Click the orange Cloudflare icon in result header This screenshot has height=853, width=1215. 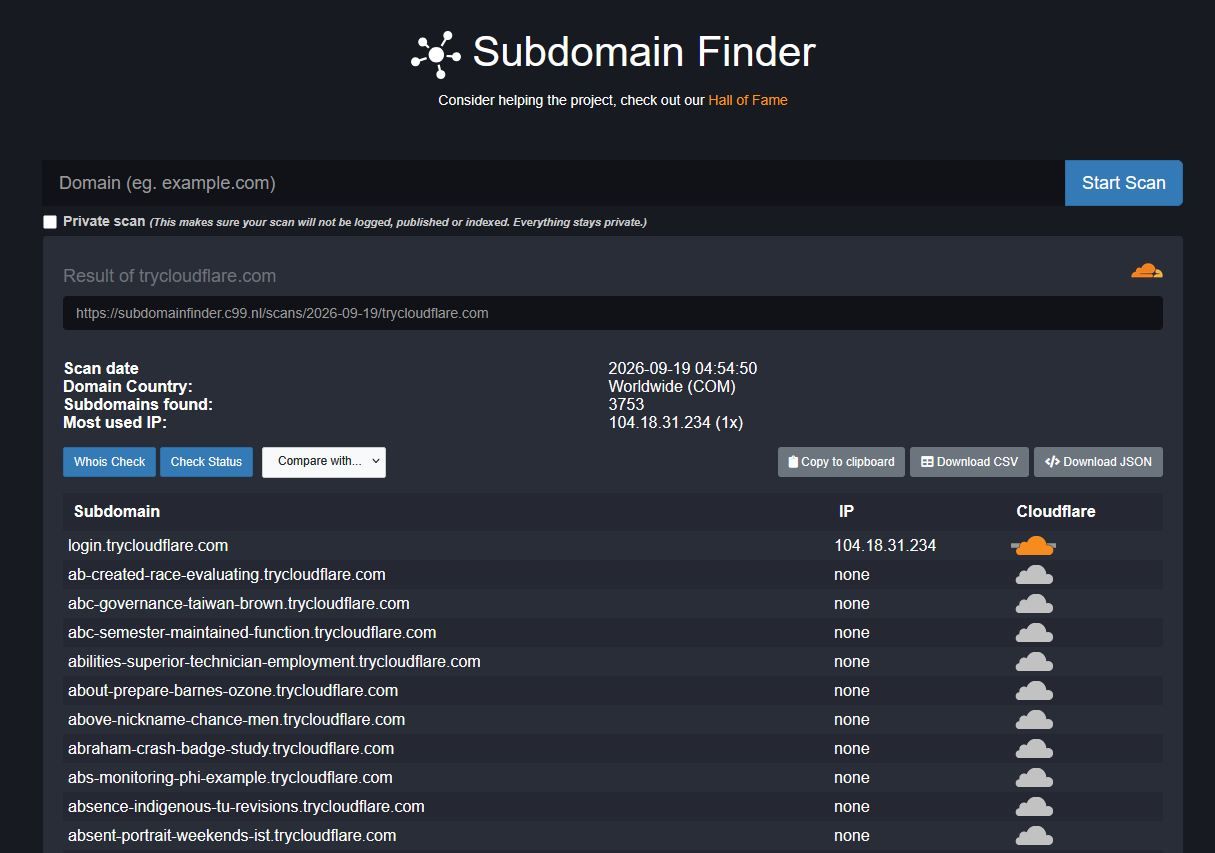[1147, 271]
